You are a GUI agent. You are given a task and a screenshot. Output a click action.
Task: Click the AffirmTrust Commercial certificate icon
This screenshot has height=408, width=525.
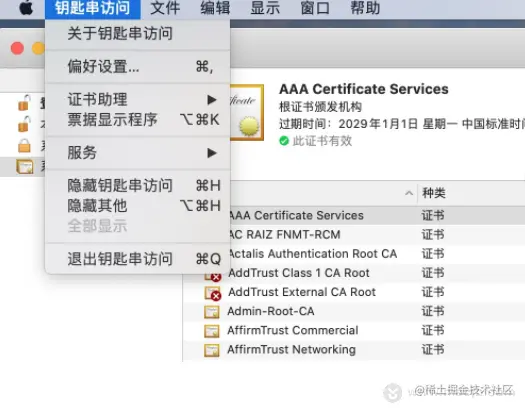[x=212, y=331]
